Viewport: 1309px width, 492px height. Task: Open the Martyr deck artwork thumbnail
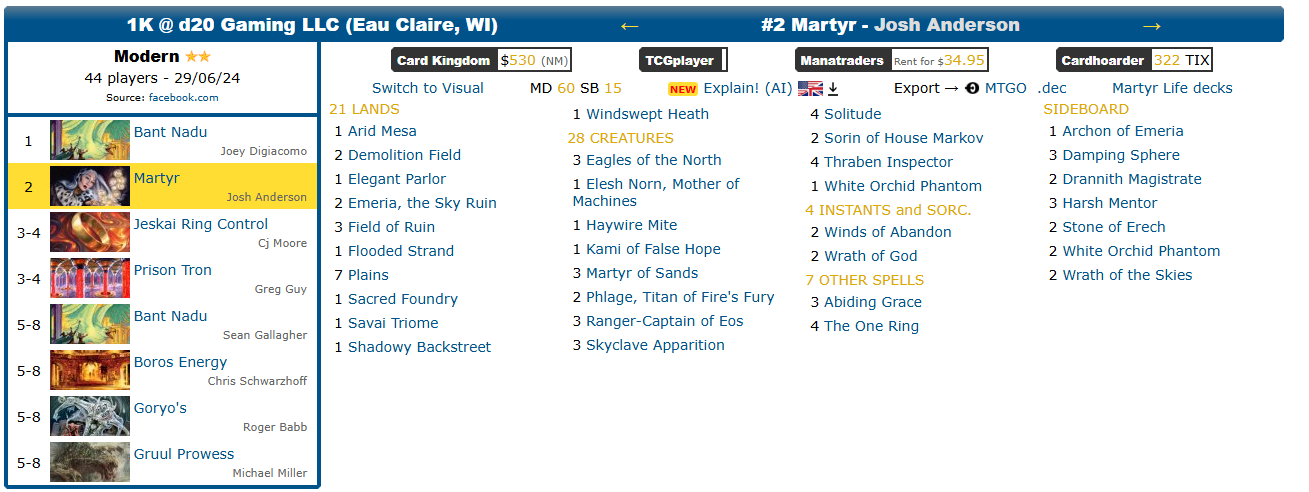tap(90, 187)
